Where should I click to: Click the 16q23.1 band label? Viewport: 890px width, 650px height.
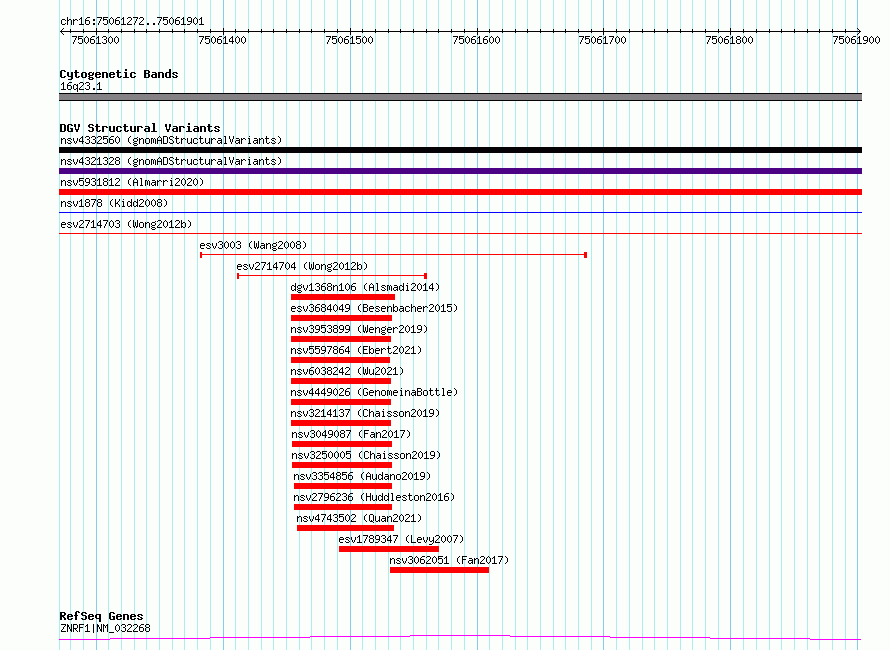[81, 86]
